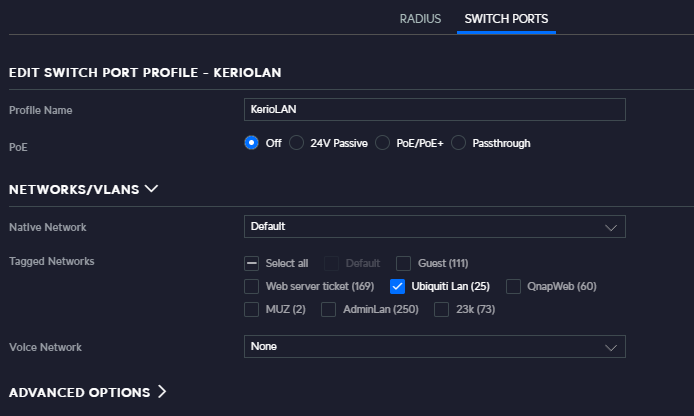Open the Native Network dropdown
Viewport: 694px width, 416px height.
click(435, 227)
